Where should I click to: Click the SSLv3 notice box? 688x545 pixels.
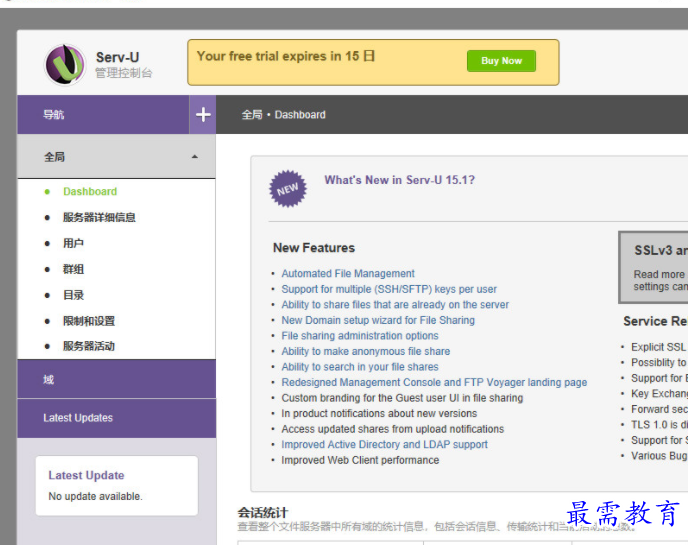coord(653,267)
